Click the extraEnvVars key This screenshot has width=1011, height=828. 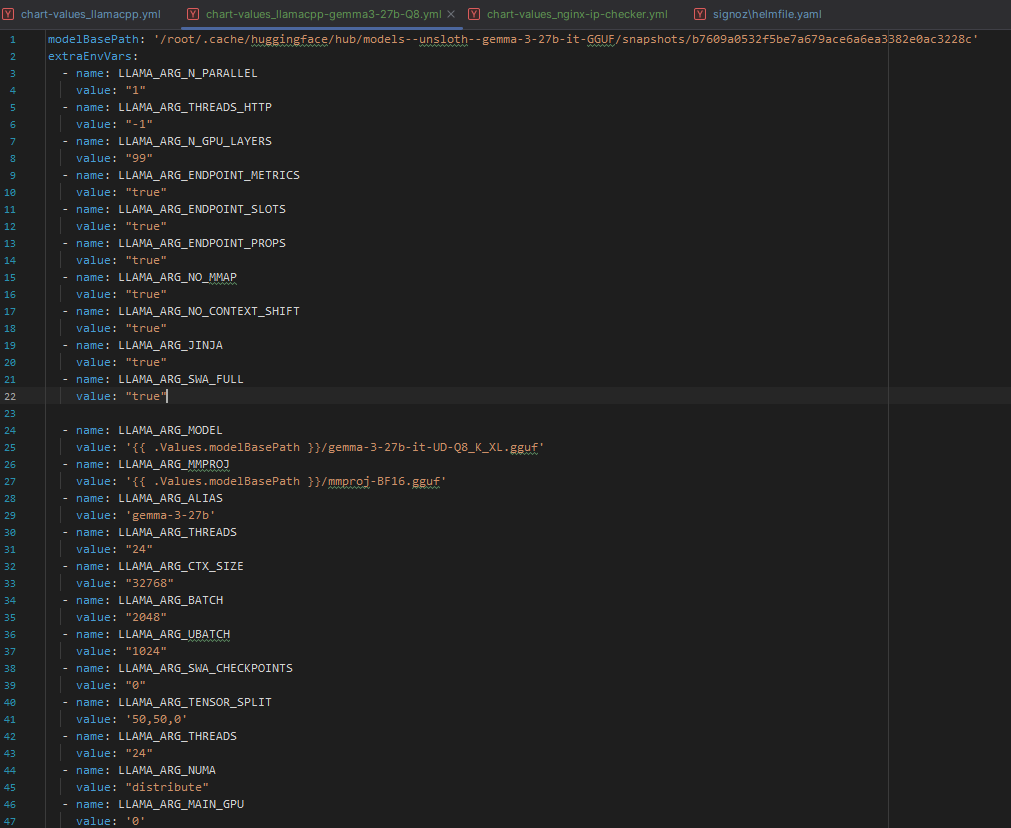coord(90,56)
